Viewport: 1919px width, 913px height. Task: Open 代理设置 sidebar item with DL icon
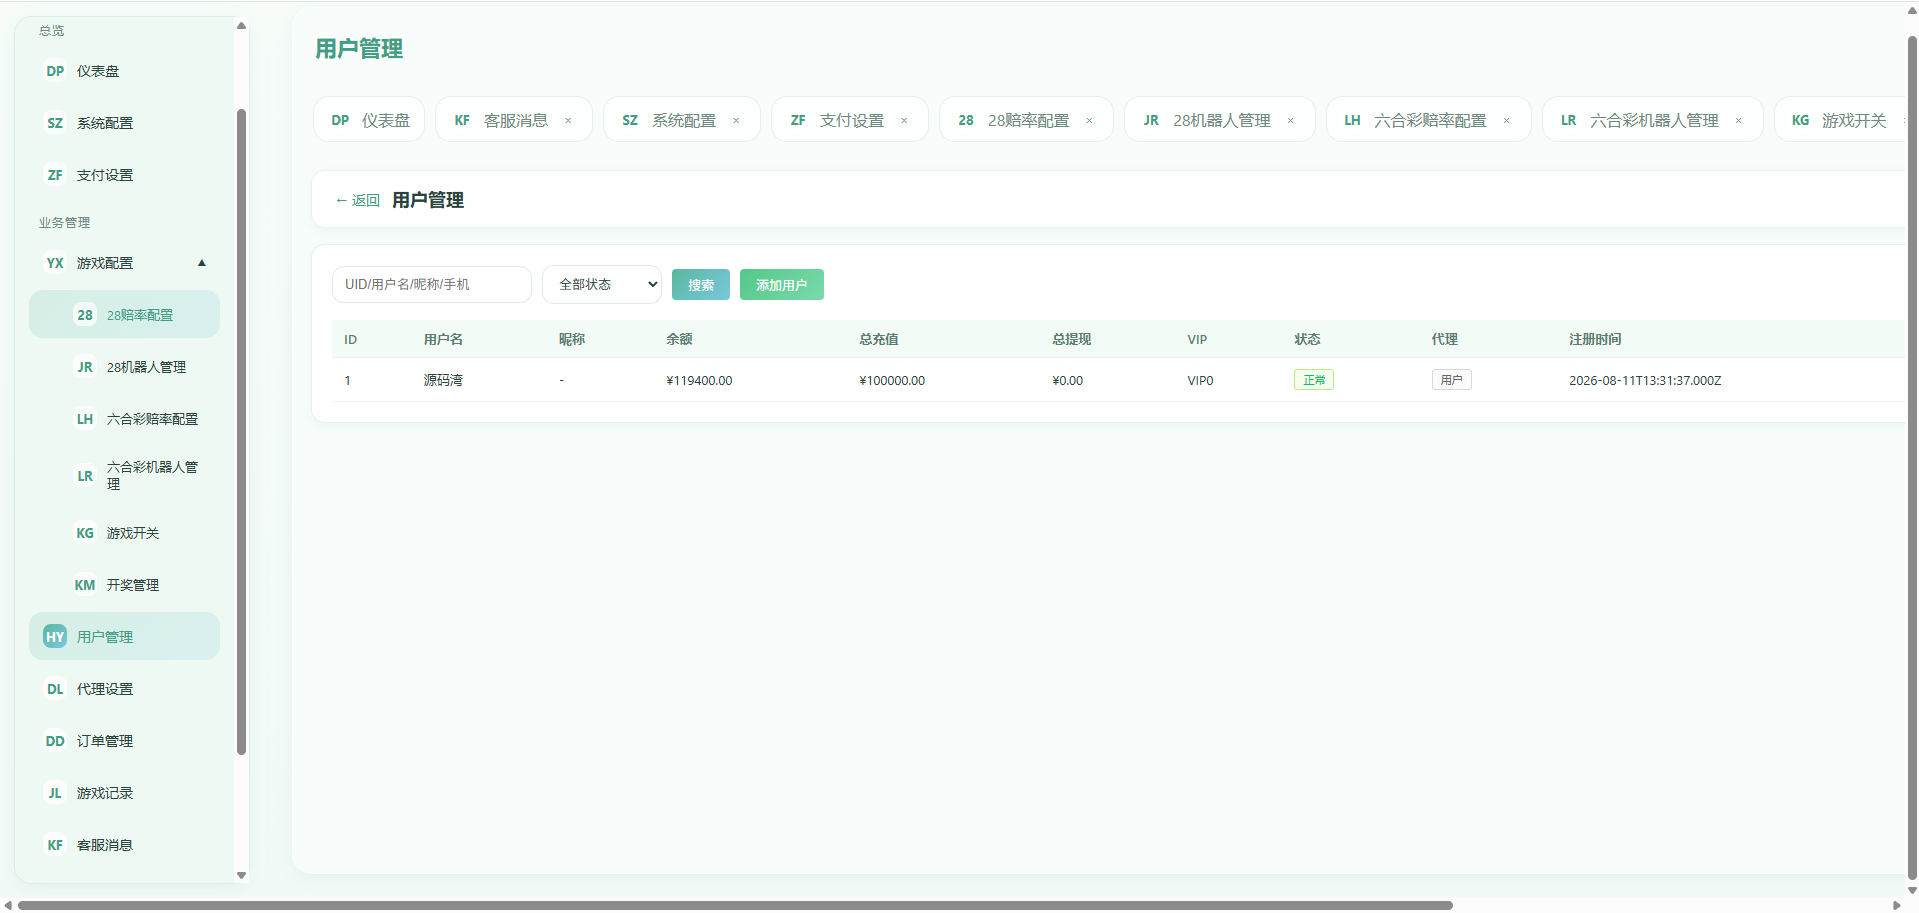pos(124,689)
